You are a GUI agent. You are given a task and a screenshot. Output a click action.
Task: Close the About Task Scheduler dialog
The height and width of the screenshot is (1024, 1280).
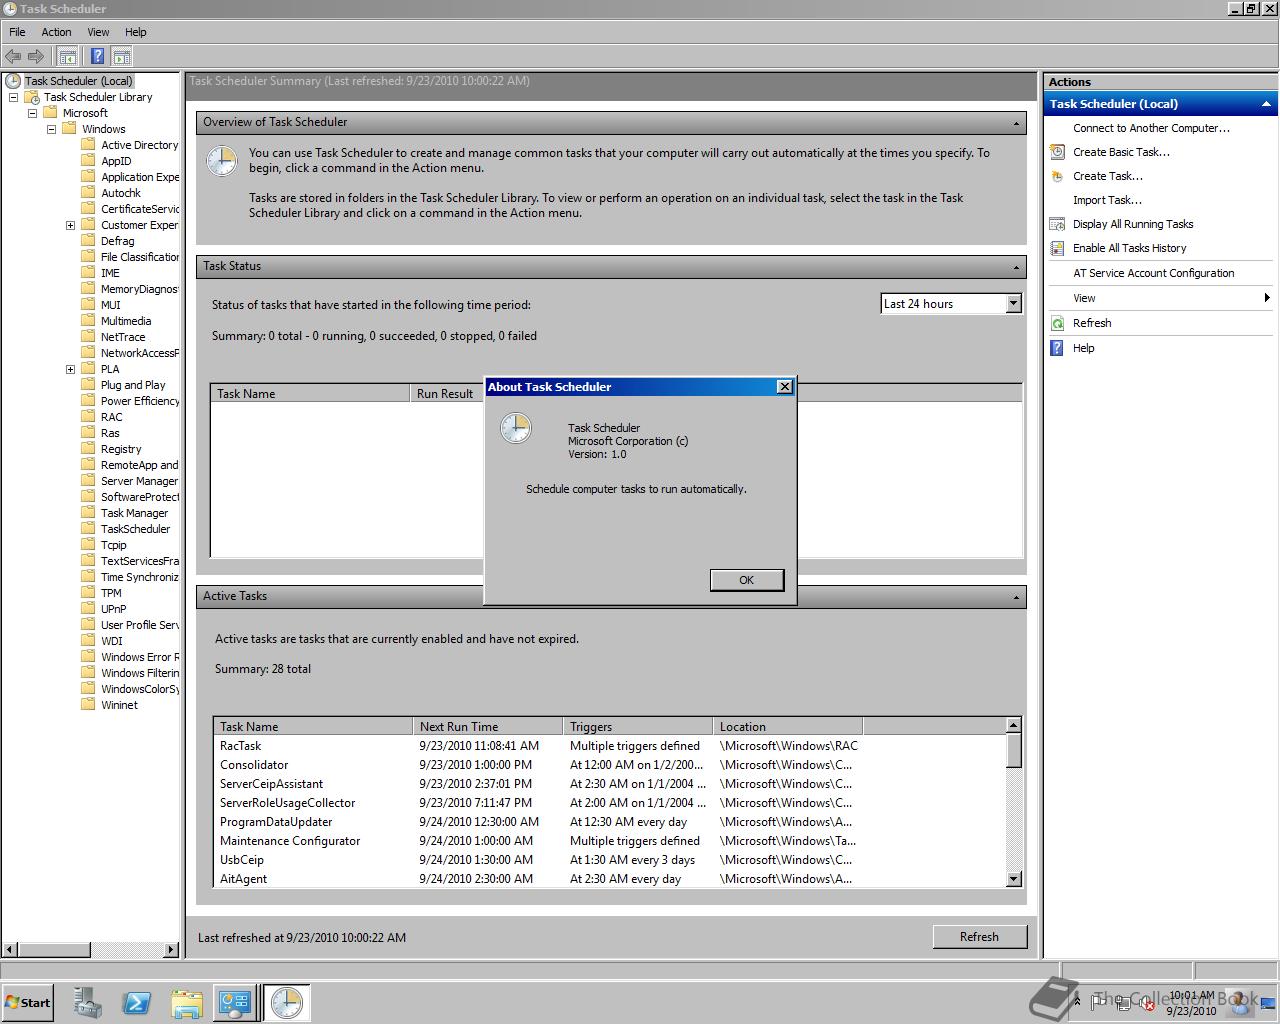click(784, 386)
